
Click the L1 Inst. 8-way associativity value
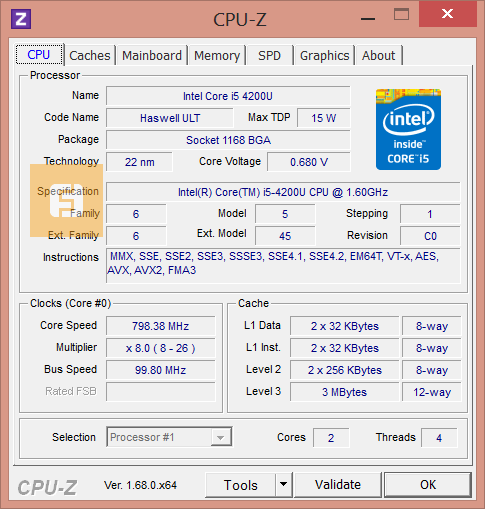click(432, 348)
